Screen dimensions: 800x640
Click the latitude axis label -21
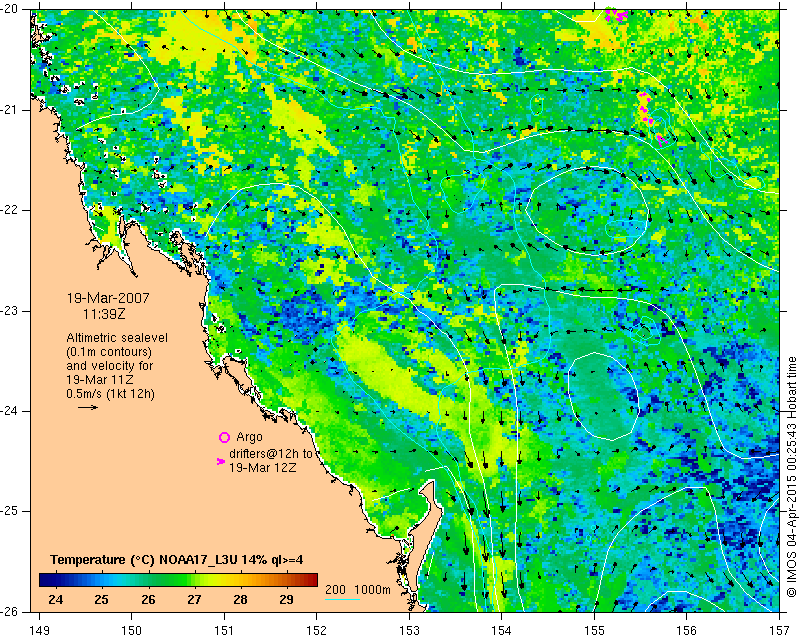[x=9, y=110]
